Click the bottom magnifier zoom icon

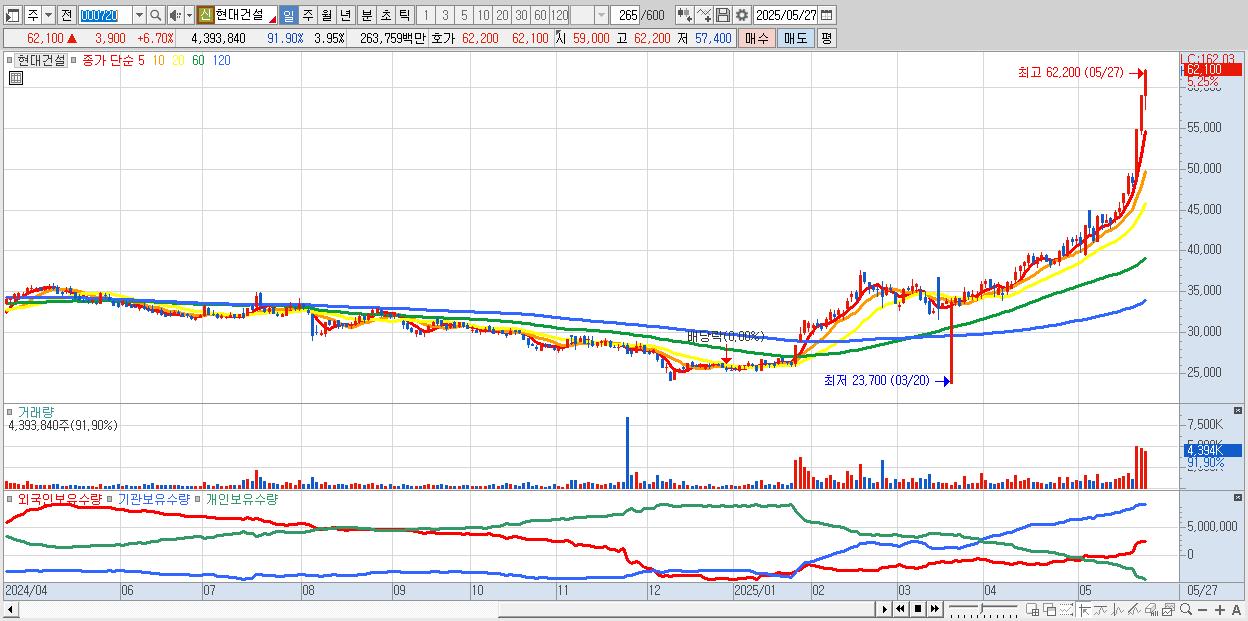point(1186,609)
